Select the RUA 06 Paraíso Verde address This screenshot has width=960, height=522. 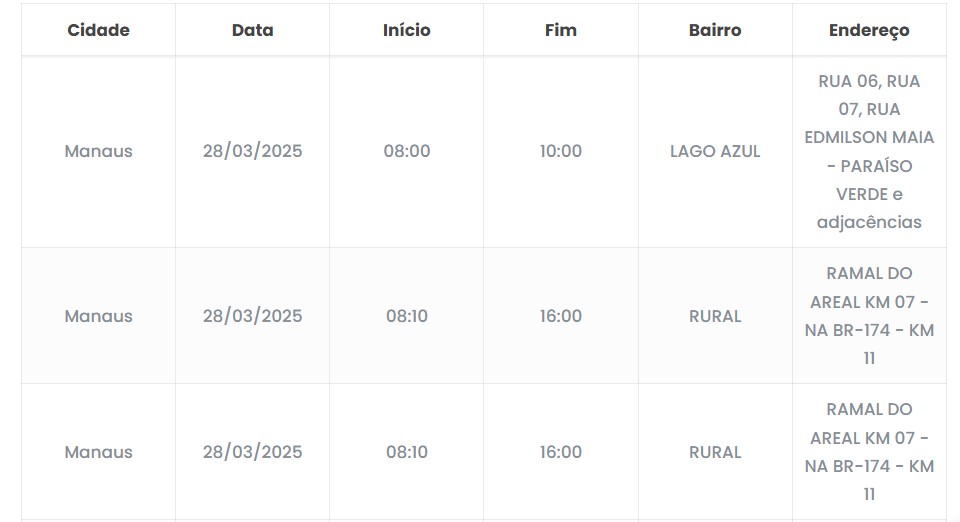[x=869, y=152]
